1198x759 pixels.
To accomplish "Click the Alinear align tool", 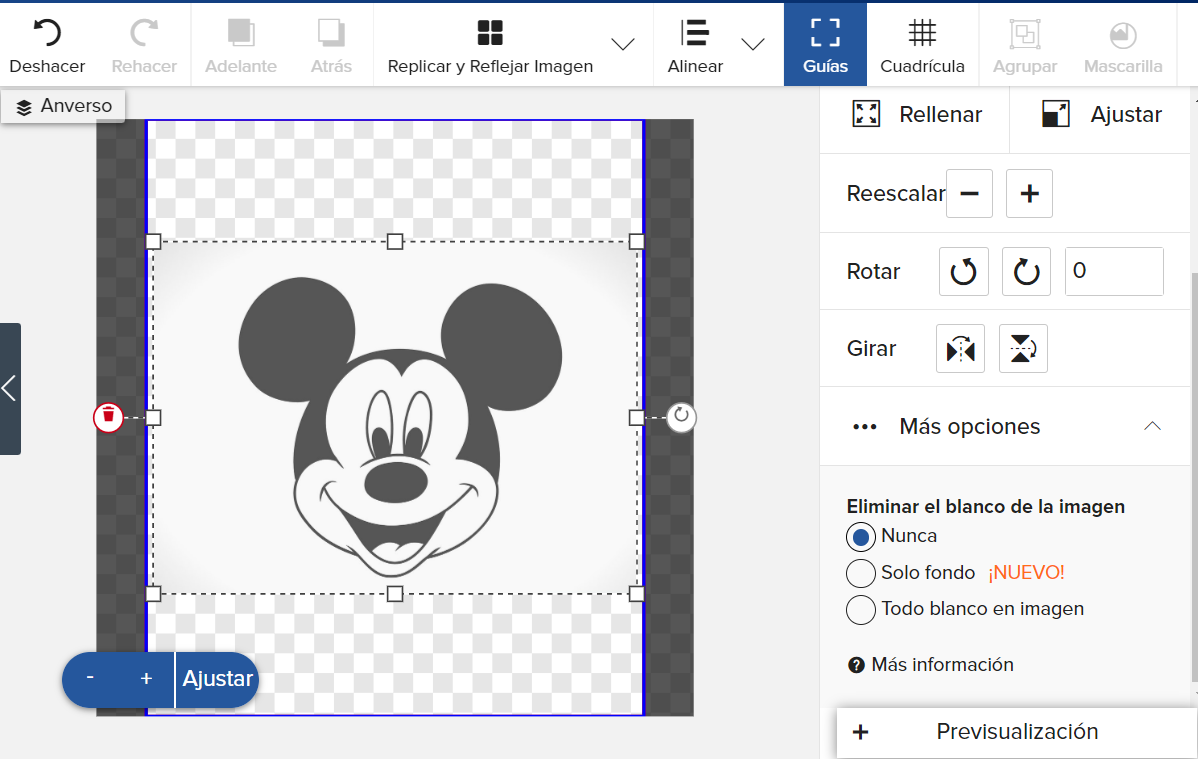I will [x=695, y=45].
